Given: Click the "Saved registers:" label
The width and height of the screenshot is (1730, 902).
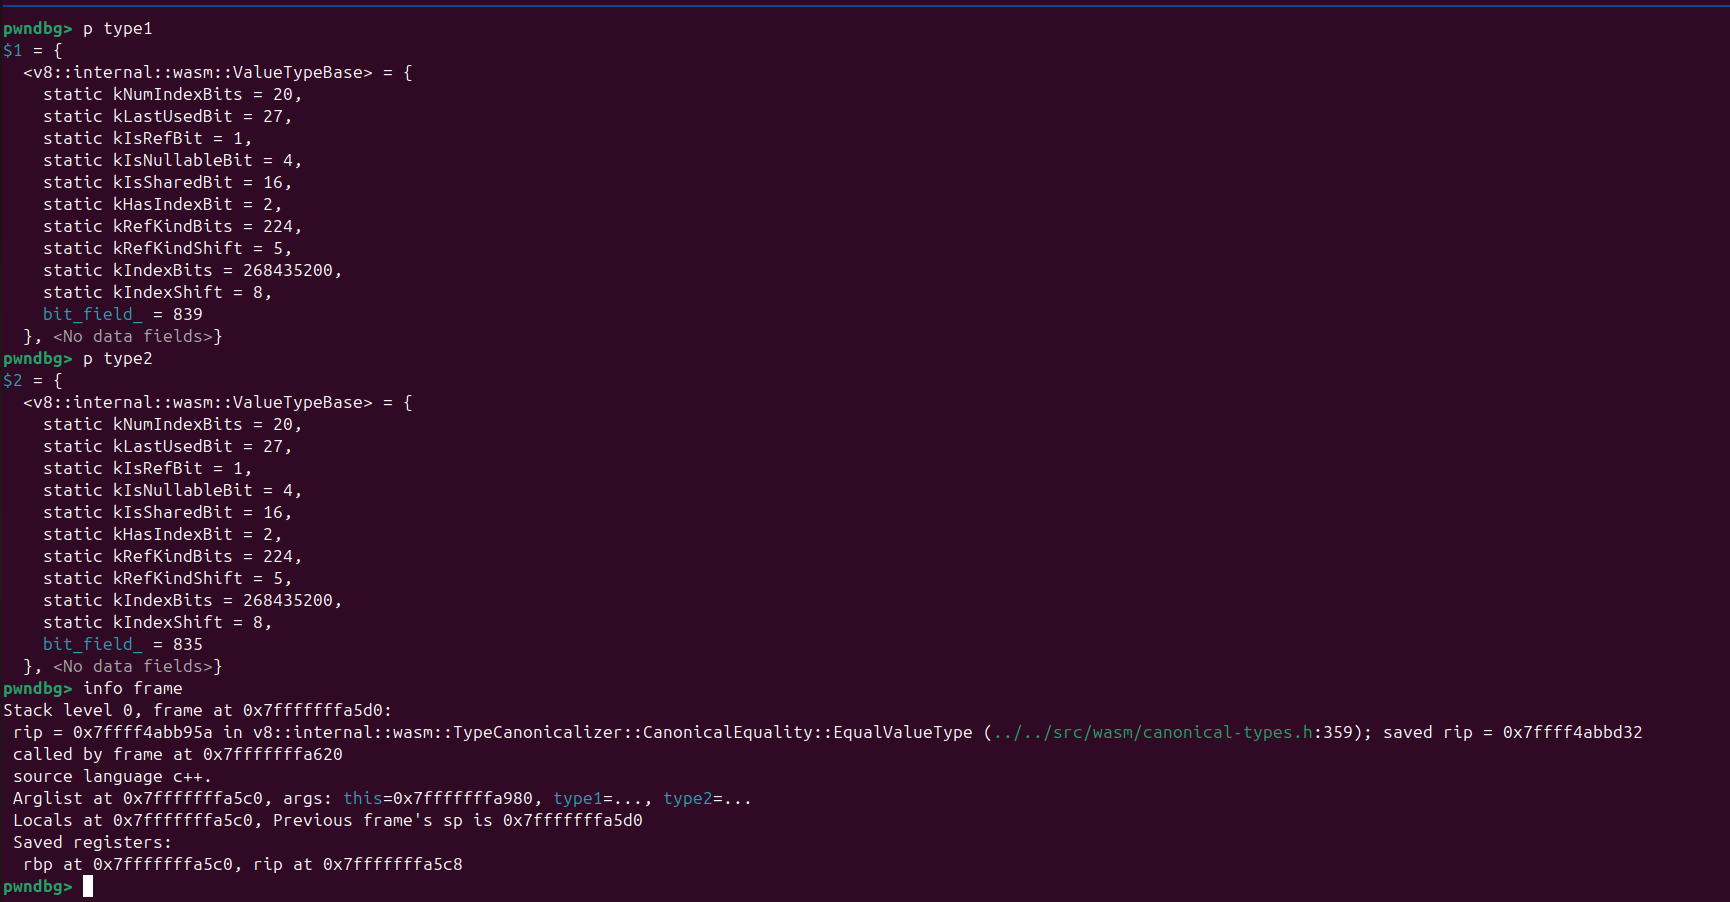Looking at the screenshot, I should [92, 842].
